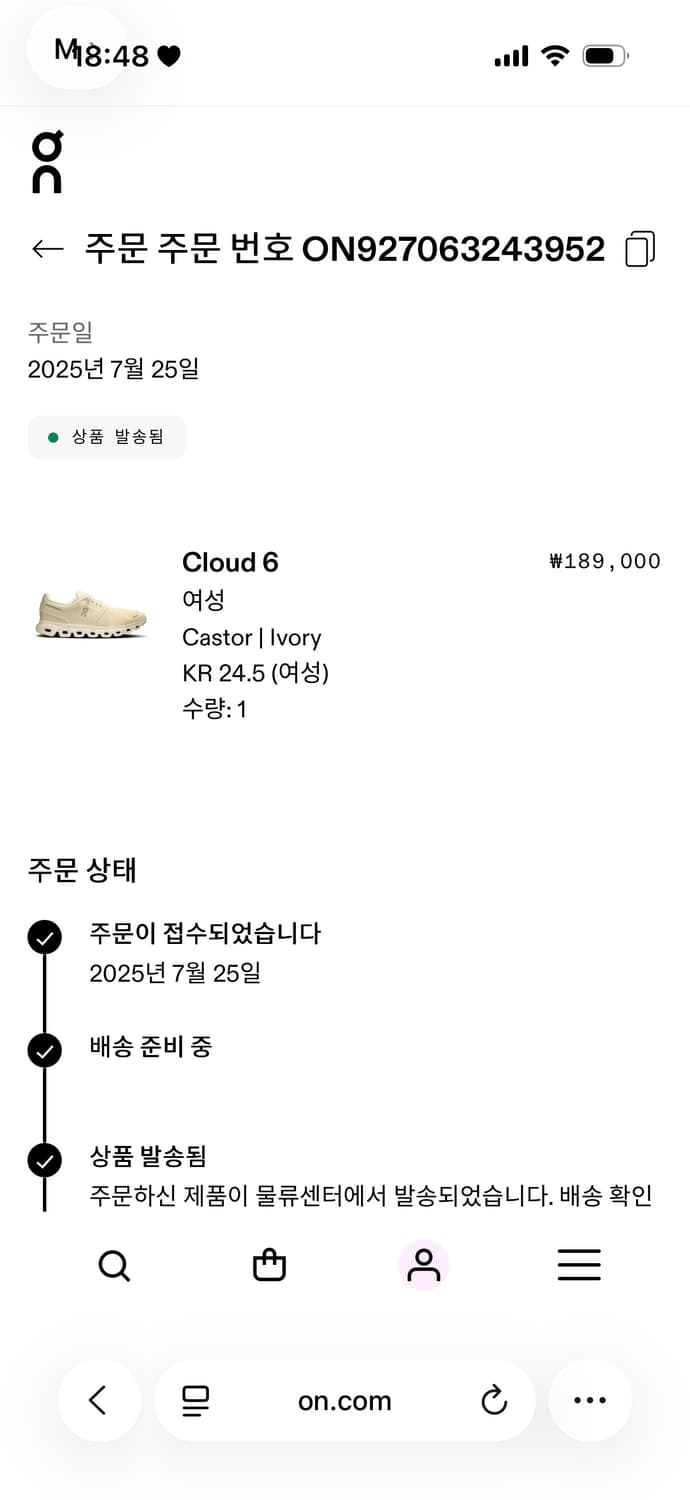The width and height of the screenshot is (690, 1500).
Task: Open the Cloud 6 product thumbnail
Action: [90, 614]
